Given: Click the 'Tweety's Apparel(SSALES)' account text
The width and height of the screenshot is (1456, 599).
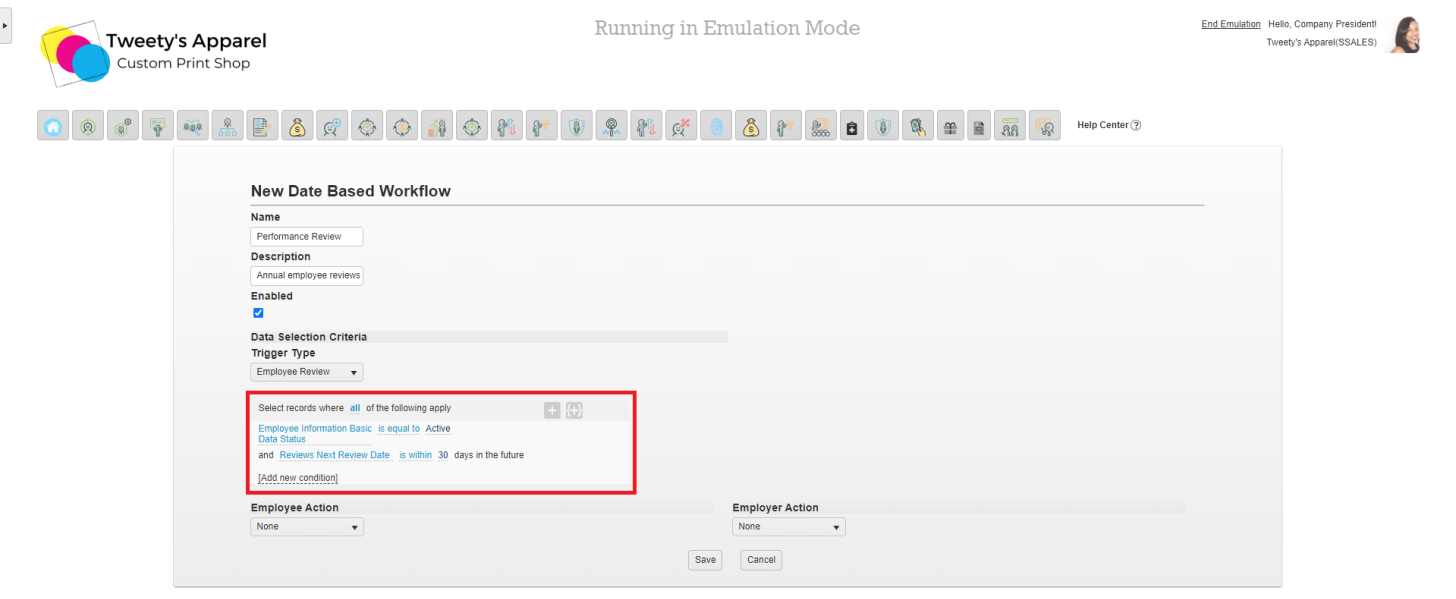Looking at the screenshot, I should 1321,42.
